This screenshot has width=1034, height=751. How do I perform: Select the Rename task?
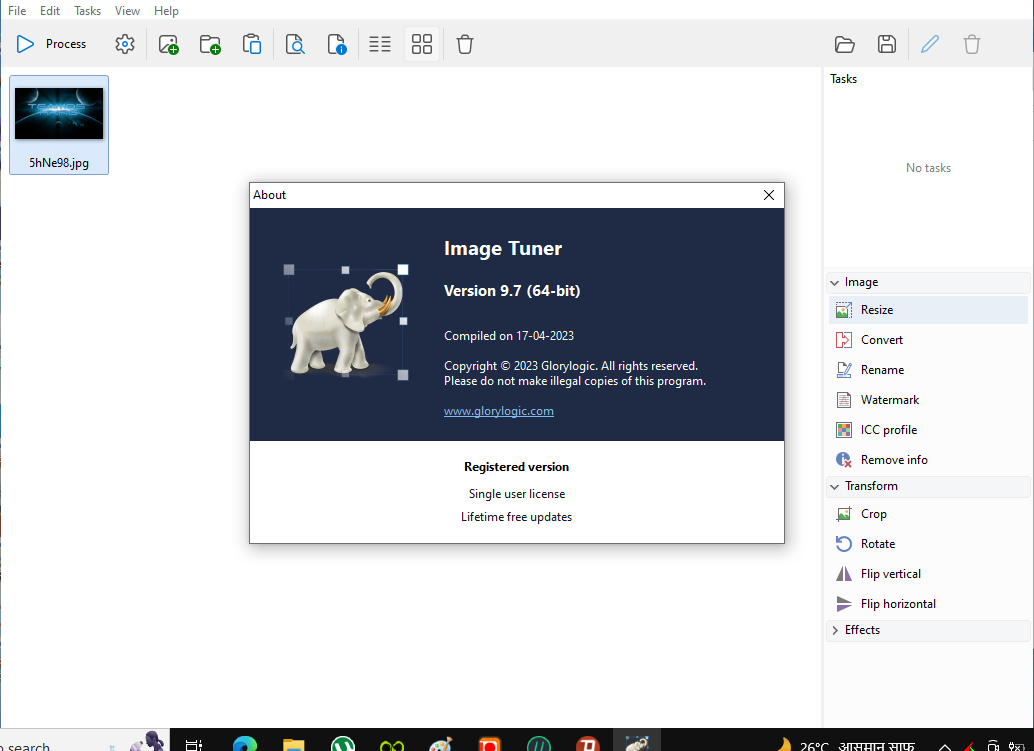(x=928, y=370)
